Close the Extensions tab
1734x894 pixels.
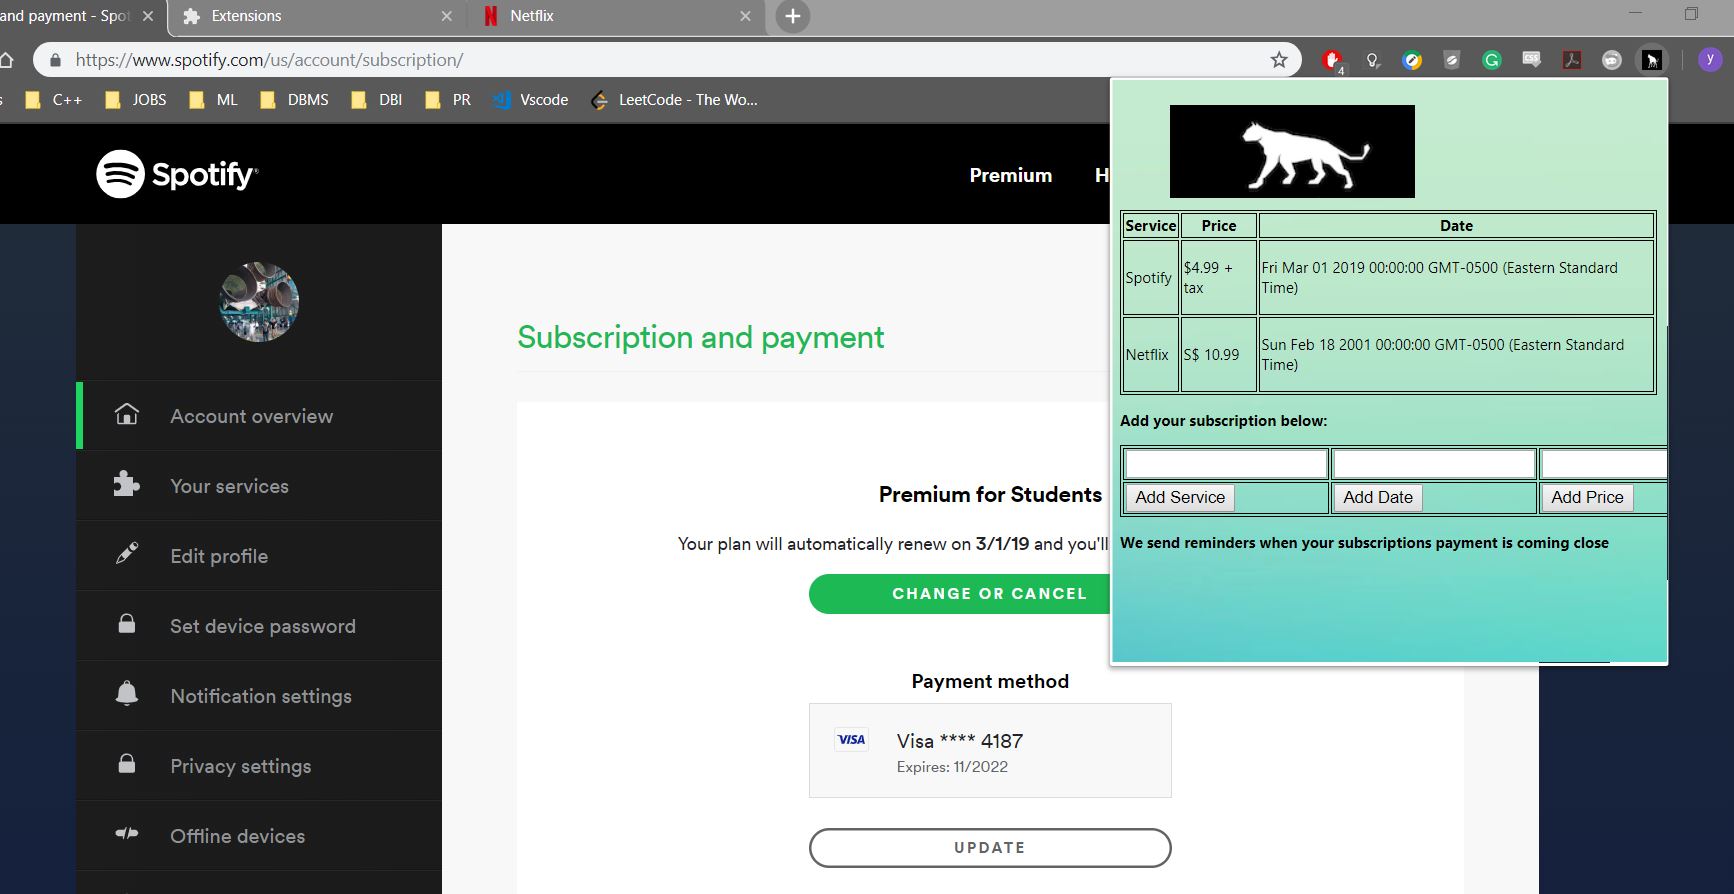(446, 16)
